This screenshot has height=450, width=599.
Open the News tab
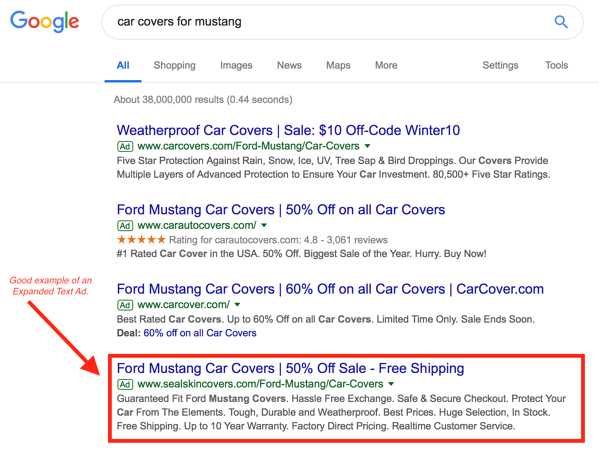[289, 65]
